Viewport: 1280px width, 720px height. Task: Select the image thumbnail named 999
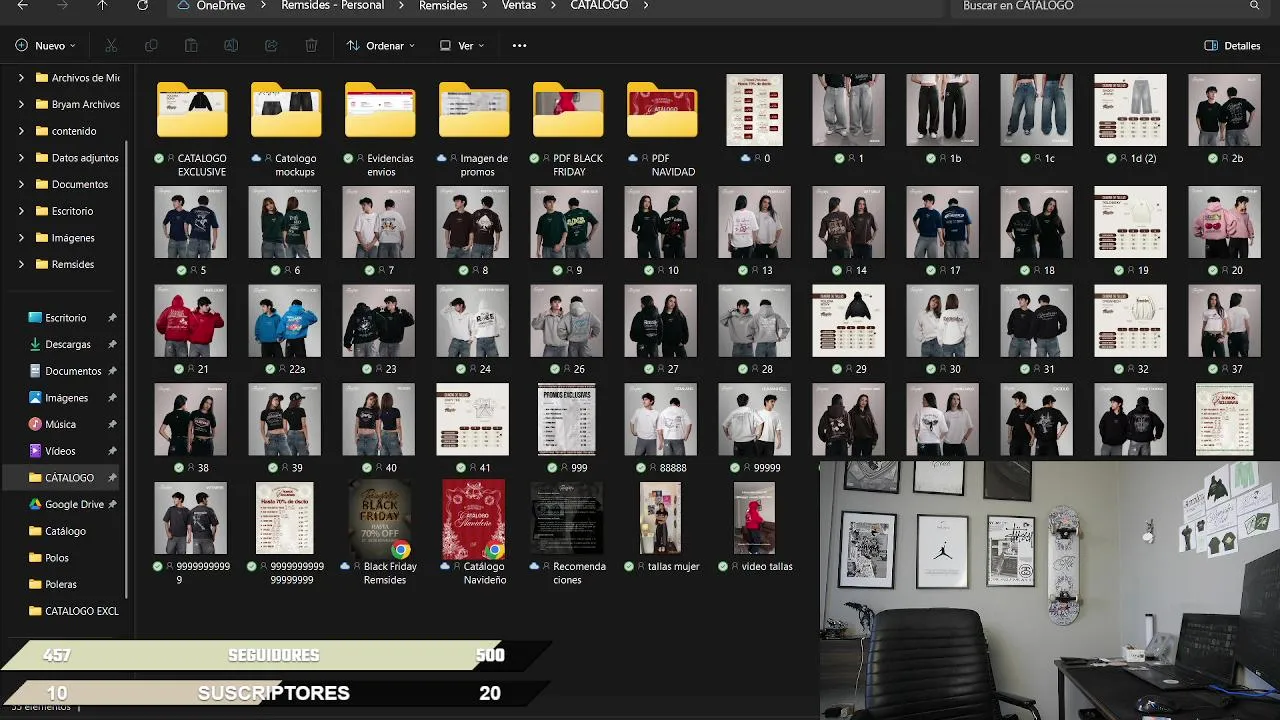(x=567, y=420)
